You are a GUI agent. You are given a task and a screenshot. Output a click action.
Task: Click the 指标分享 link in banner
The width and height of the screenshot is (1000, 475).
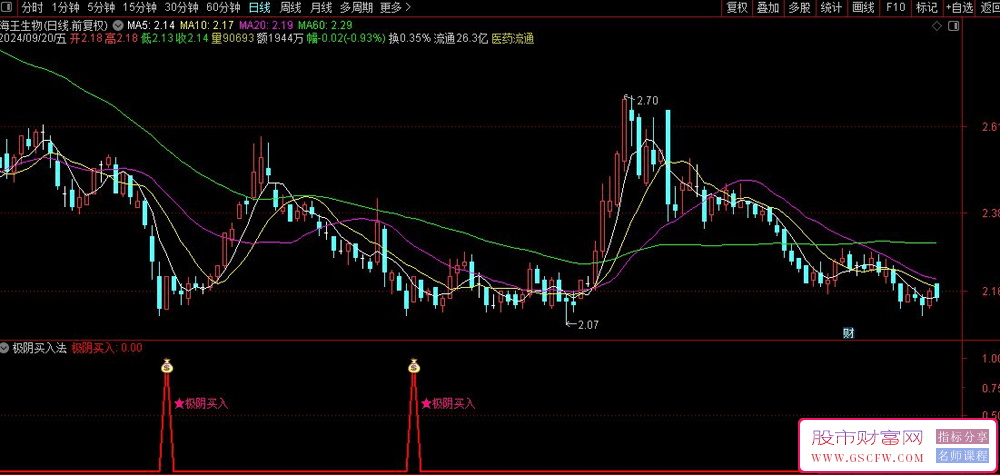click(962, 437)
